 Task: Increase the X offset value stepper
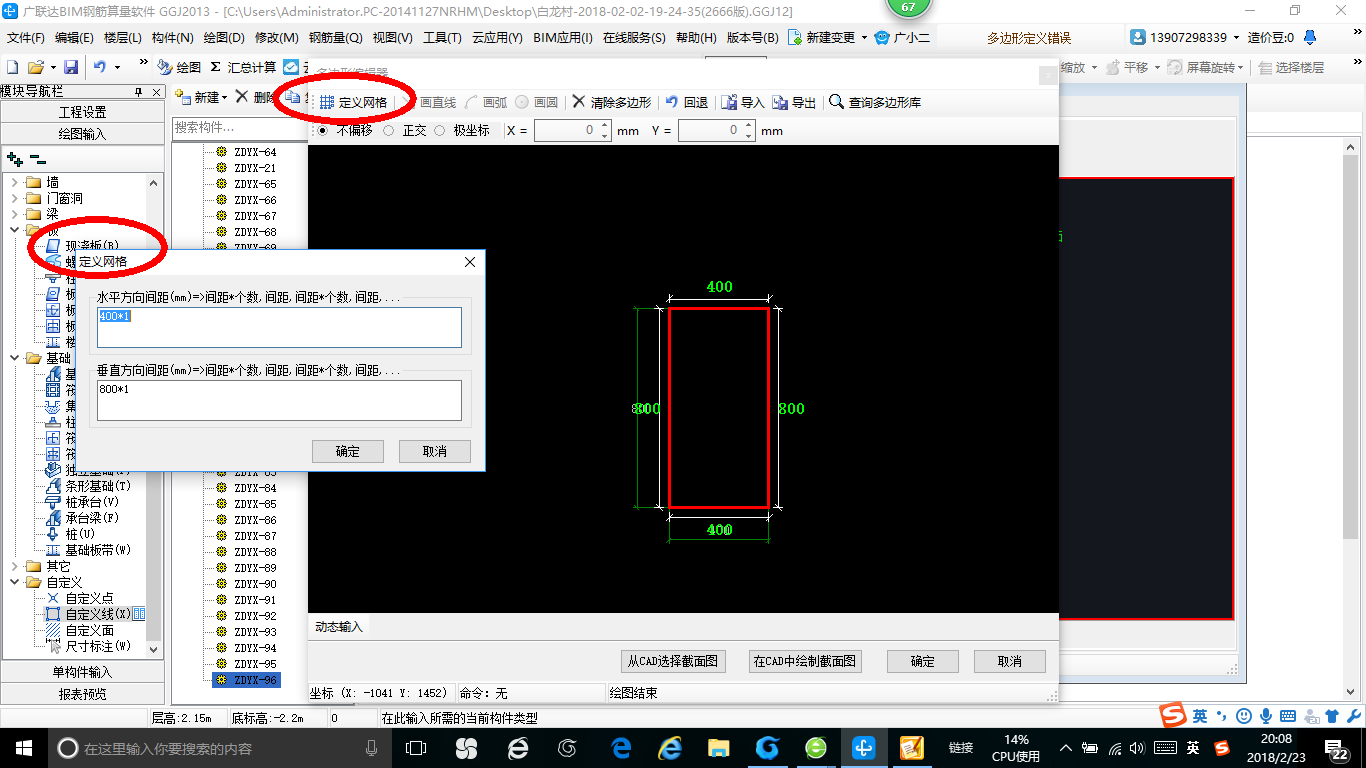pos(604,126)
